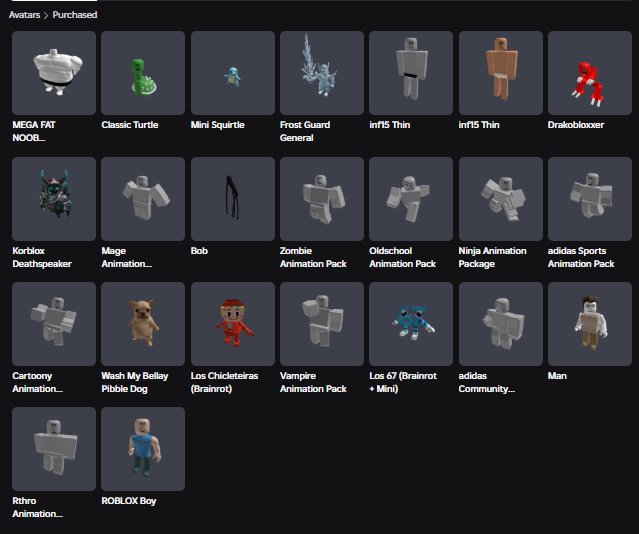Click the 'Los Chicleteiras (Brainrot)' label
639x534 pixels.
pyautogui.click(x=224, y=382)
